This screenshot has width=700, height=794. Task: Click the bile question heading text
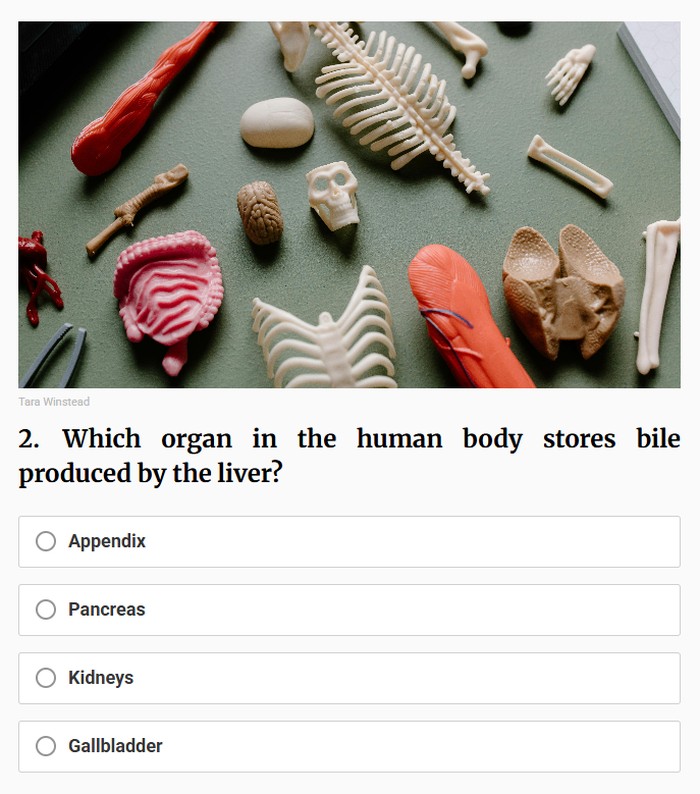coord(349,455)
